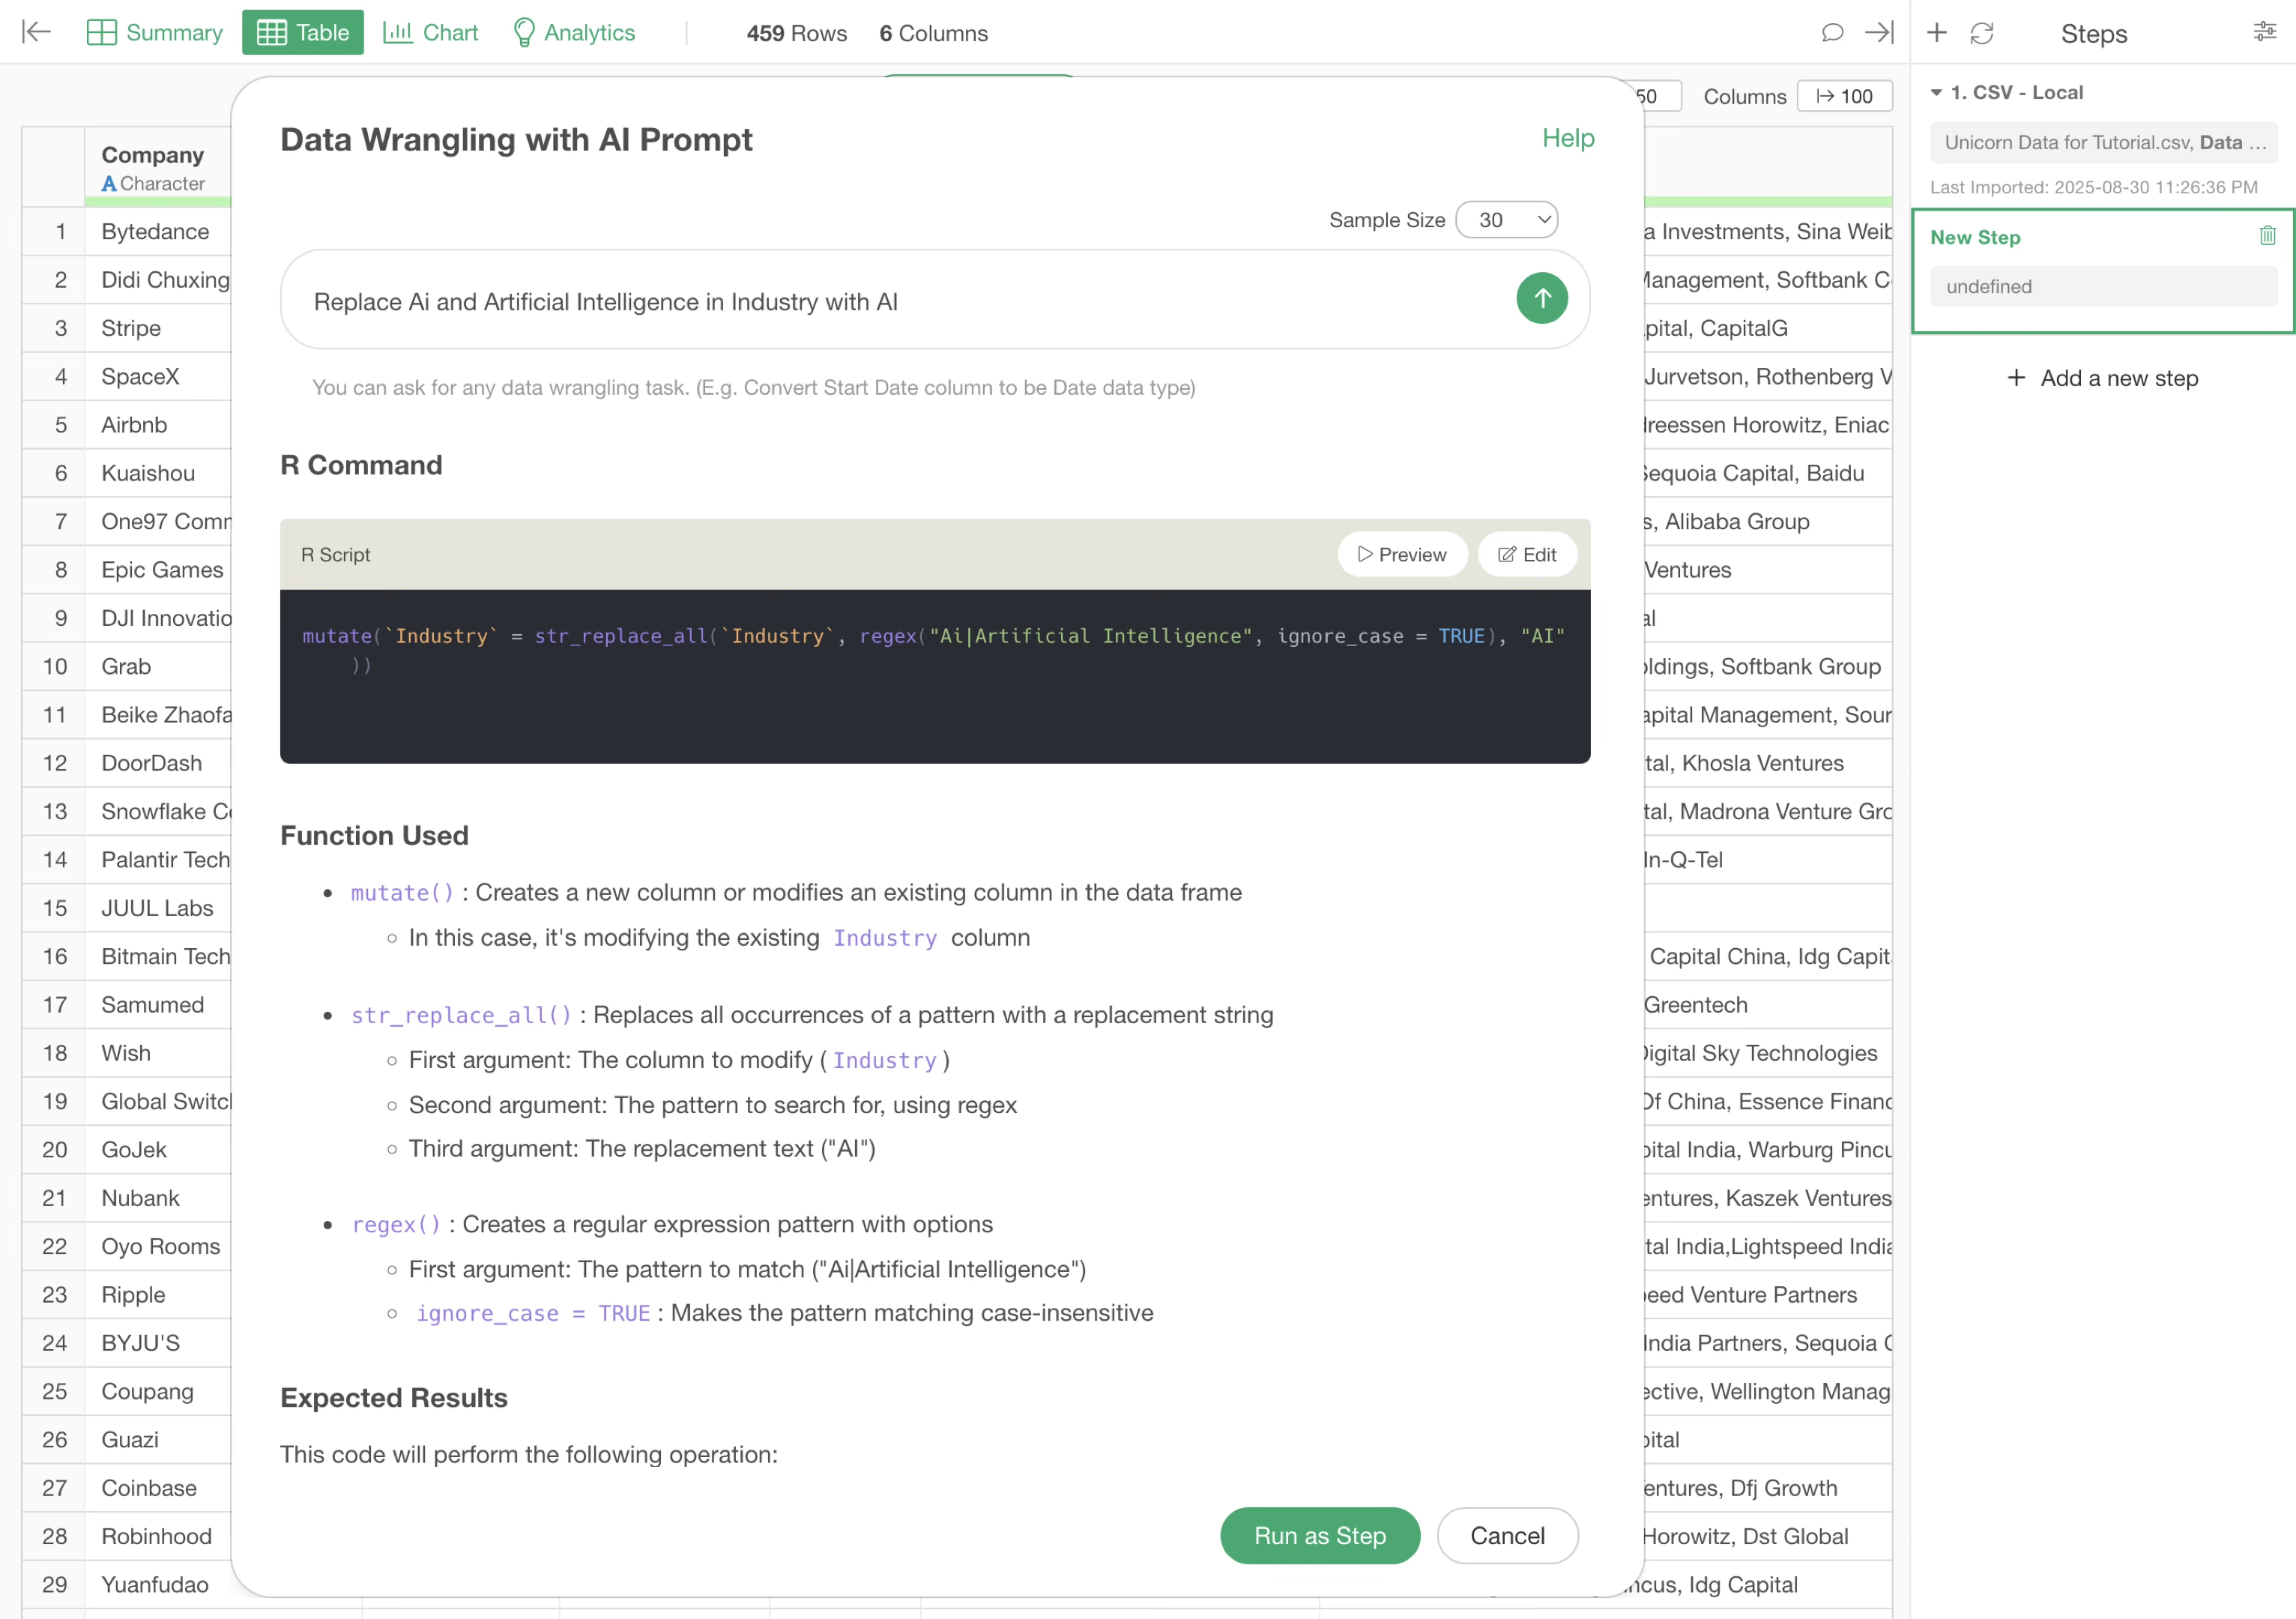Go to the Analytics tab

pos(574,32)
